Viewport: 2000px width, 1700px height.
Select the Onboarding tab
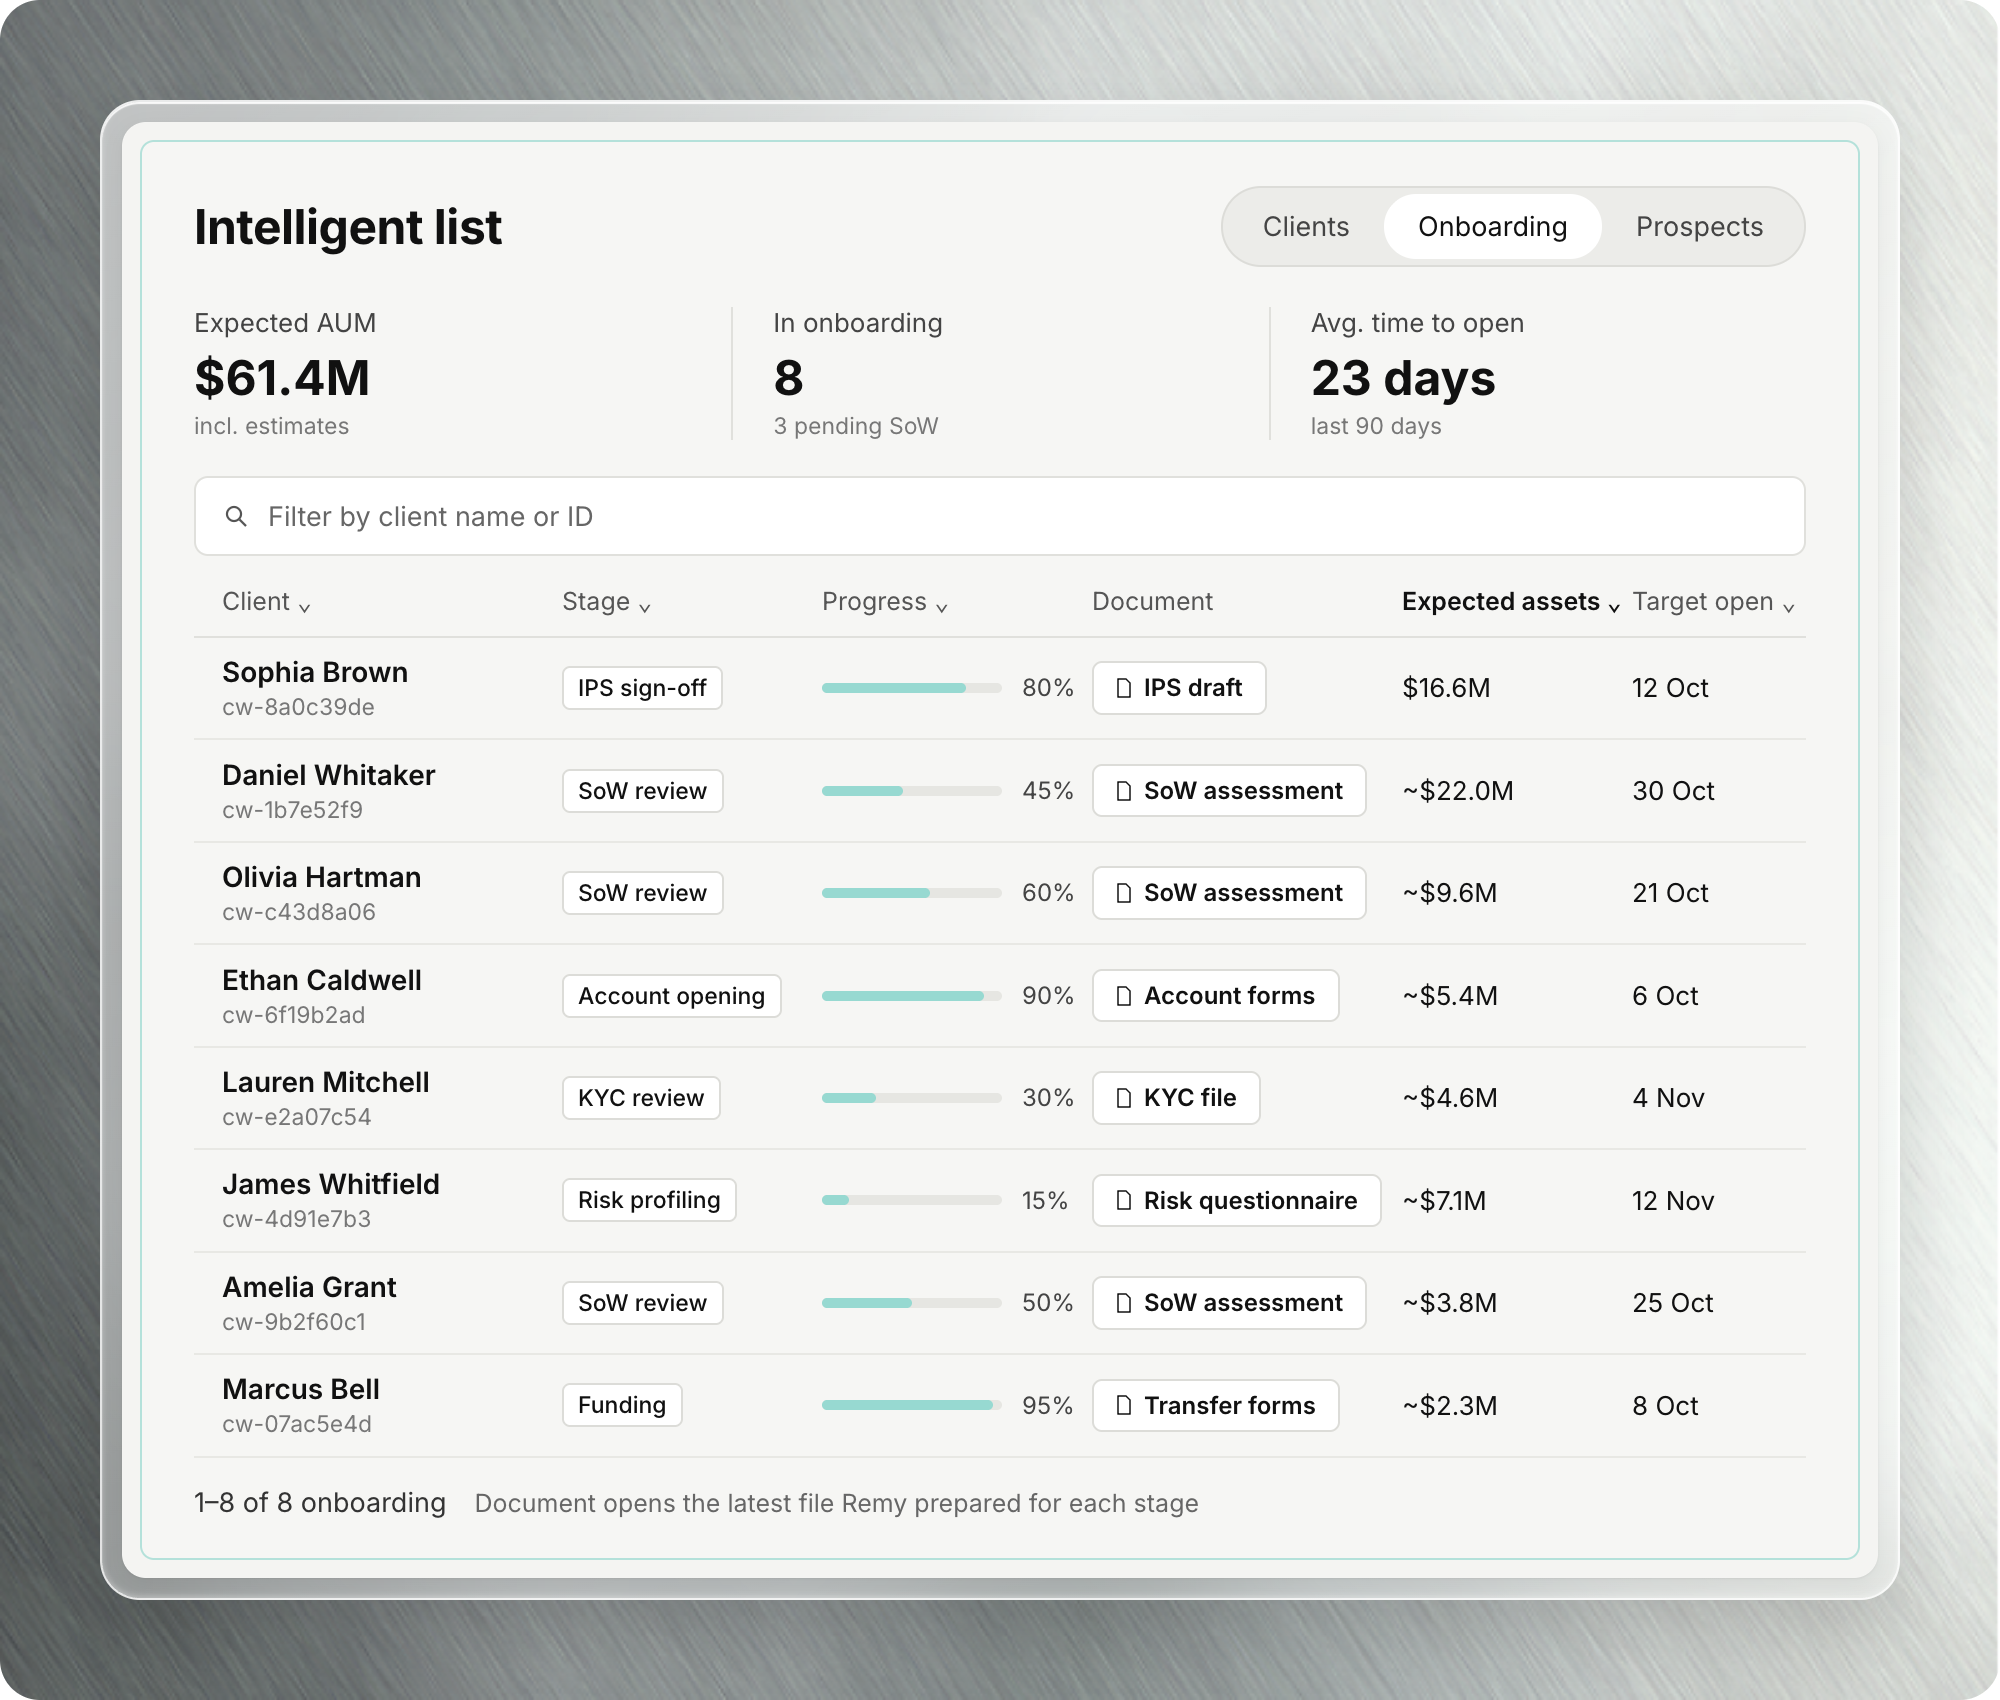click(1492, 227)
